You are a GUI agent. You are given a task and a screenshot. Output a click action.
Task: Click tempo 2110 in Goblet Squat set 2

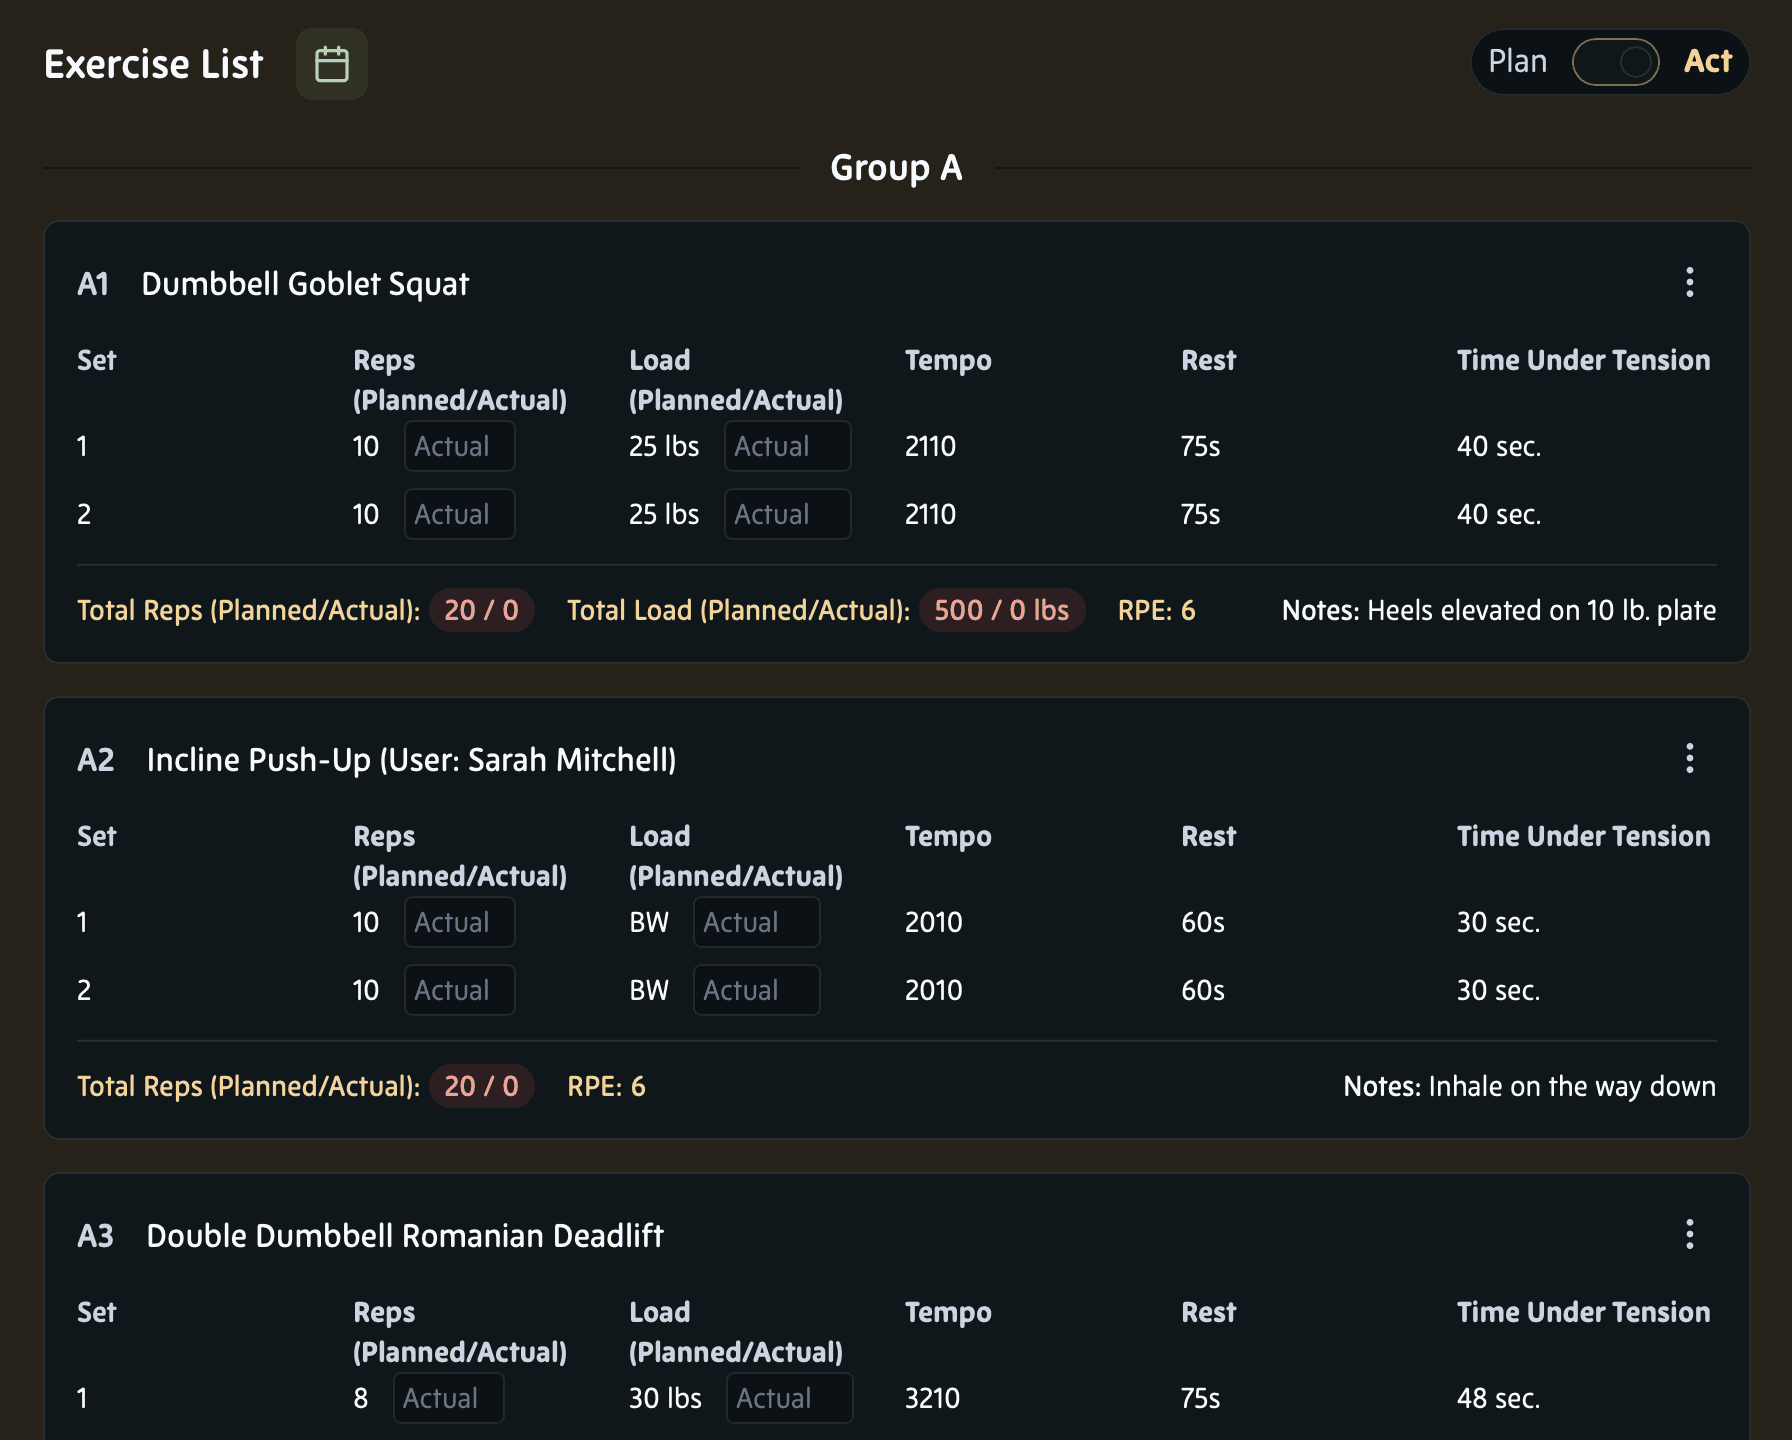coord(930,514)
